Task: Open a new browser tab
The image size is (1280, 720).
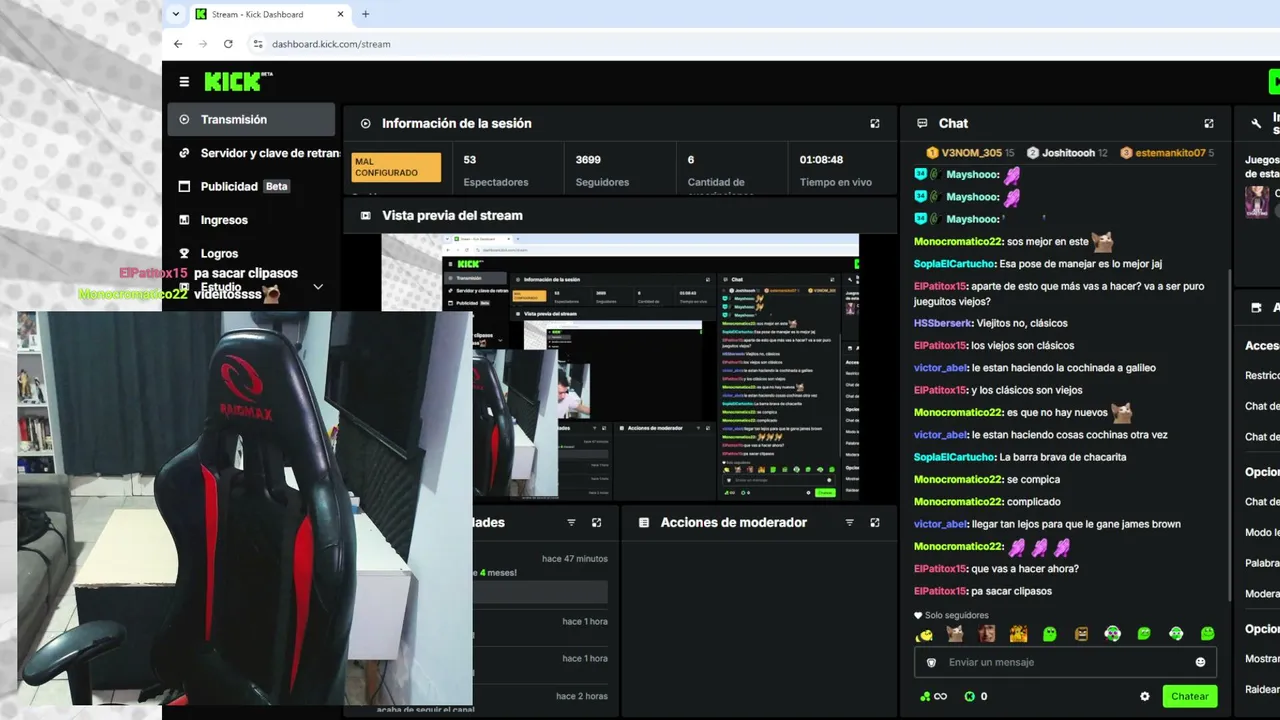Action: (x=365, y=14)
